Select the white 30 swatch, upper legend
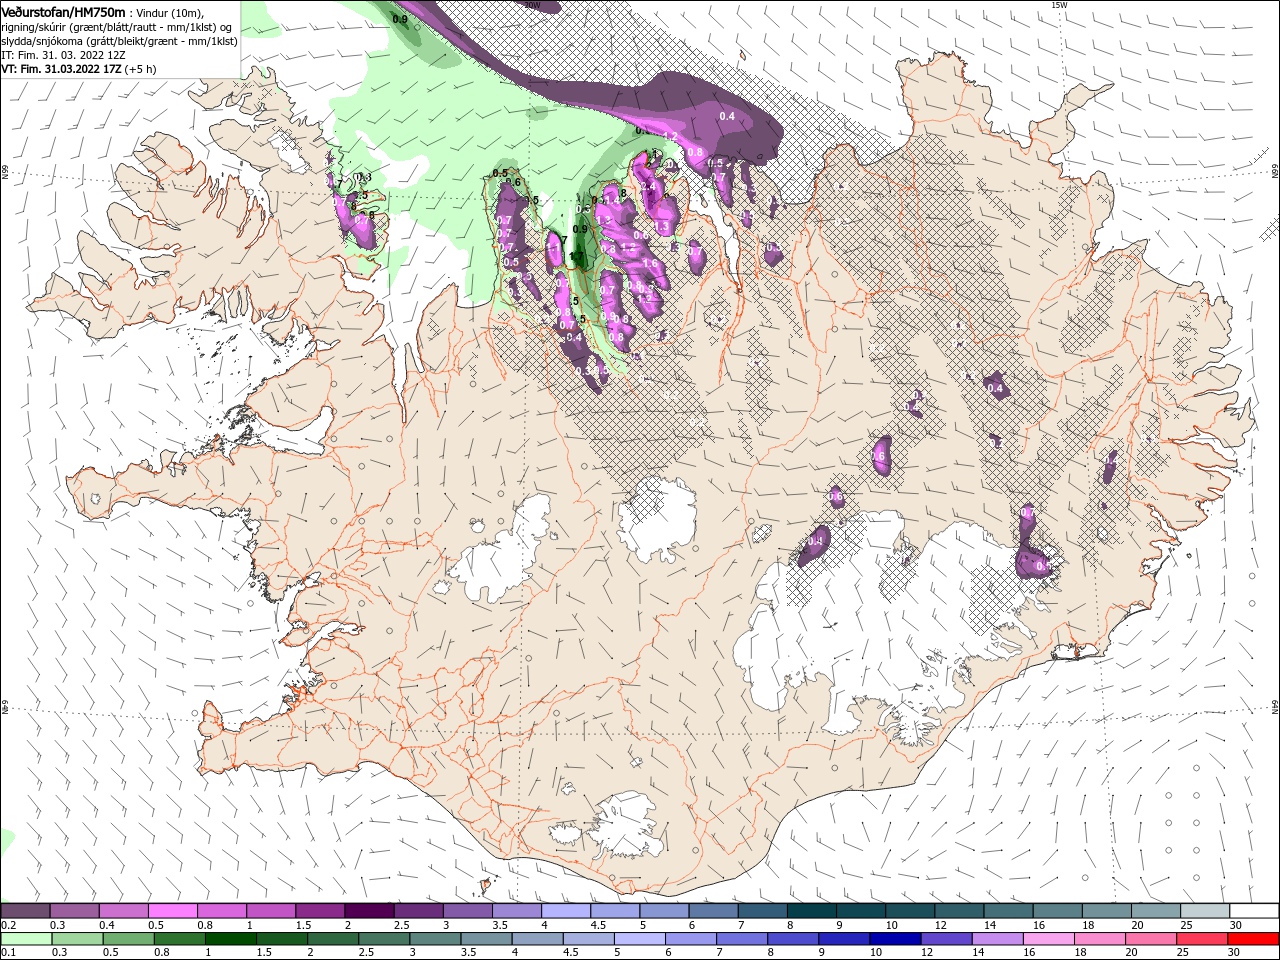 click(x=1254, y=911)
